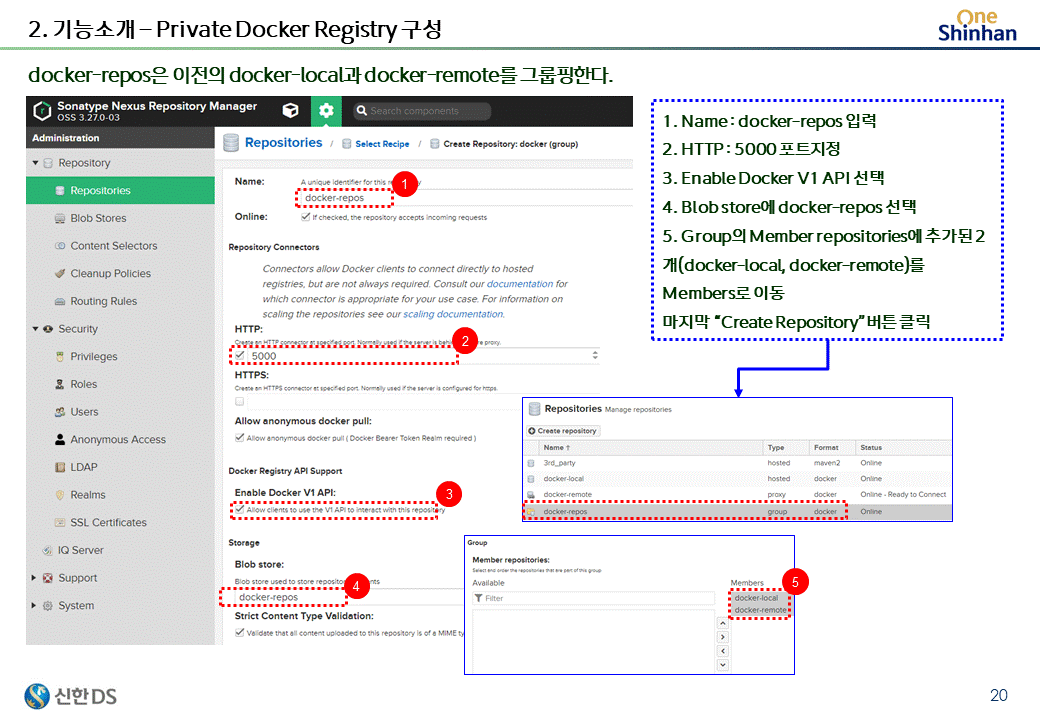This screenshot has height=720, width=1040.
Task: Click the IQ Server icon
Action: click(48, 550)
